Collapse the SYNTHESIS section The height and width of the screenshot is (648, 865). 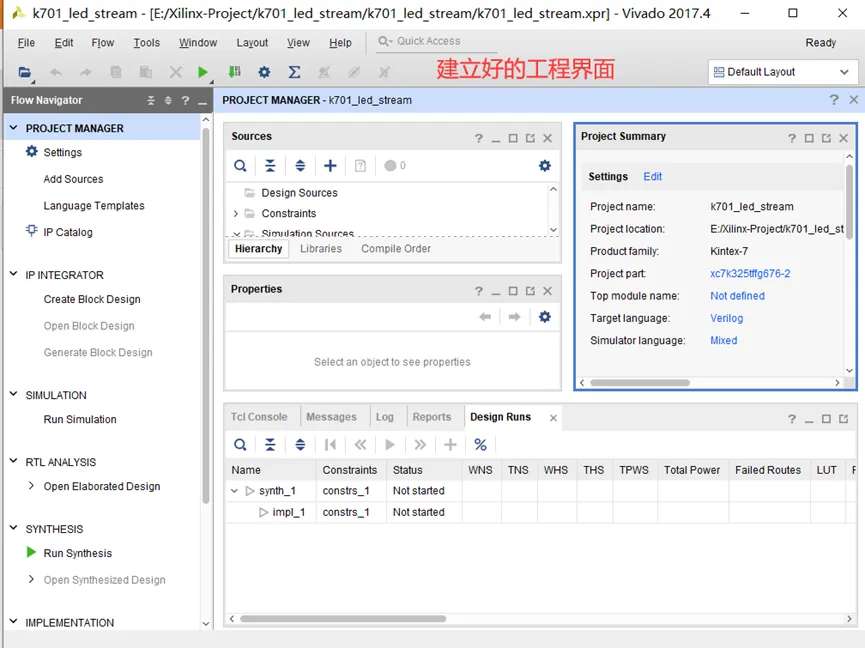14,528
